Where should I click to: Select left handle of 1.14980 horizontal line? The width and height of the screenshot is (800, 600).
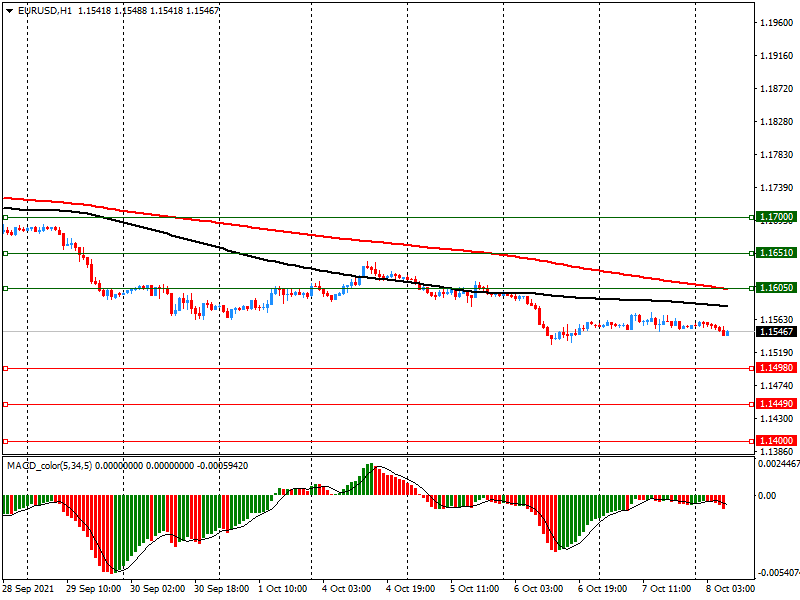pyautogui.click(x=5, y=368)
